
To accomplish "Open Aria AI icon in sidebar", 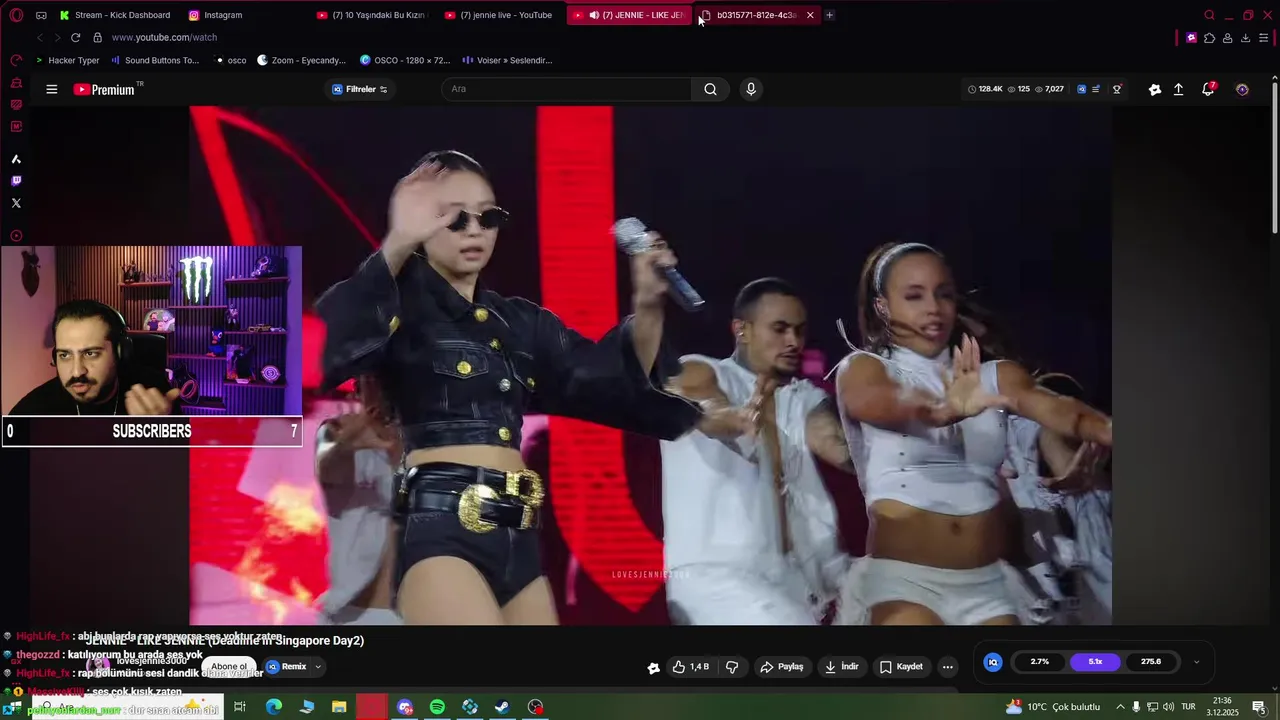I will pos(16,159).
